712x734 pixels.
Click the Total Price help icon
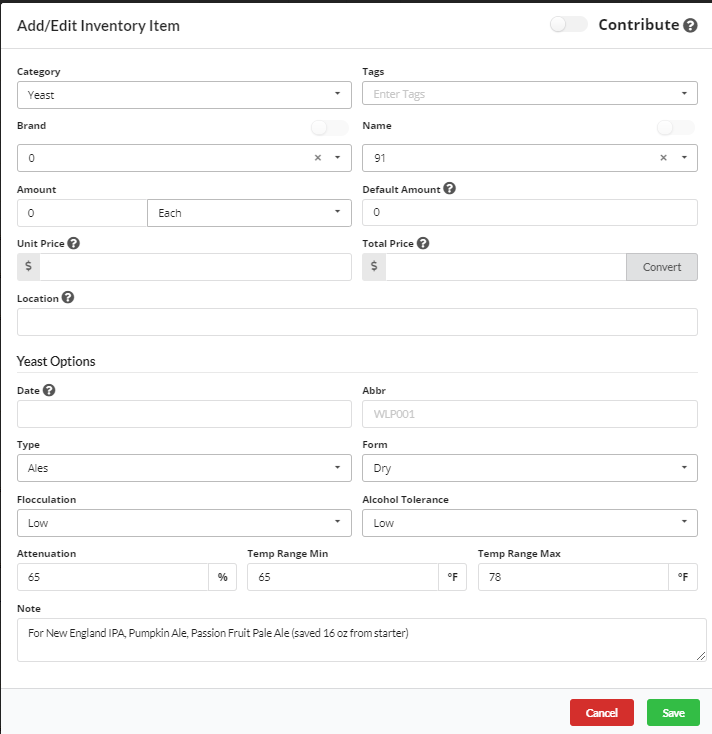click(x=423, y=243)
